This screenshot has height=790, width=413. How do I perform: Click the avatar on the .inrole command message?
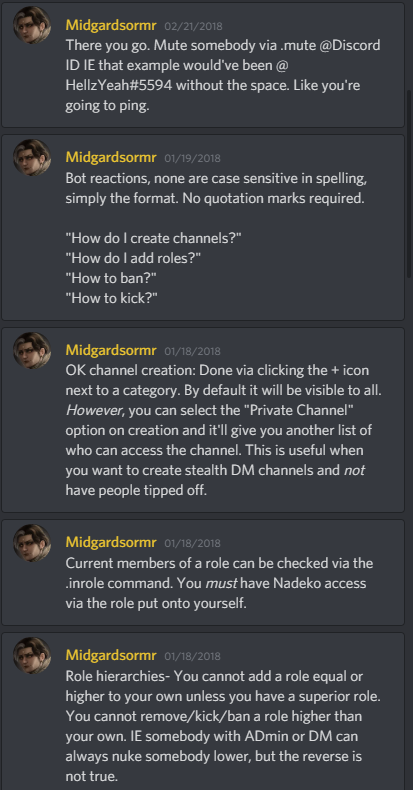(32, 543)
